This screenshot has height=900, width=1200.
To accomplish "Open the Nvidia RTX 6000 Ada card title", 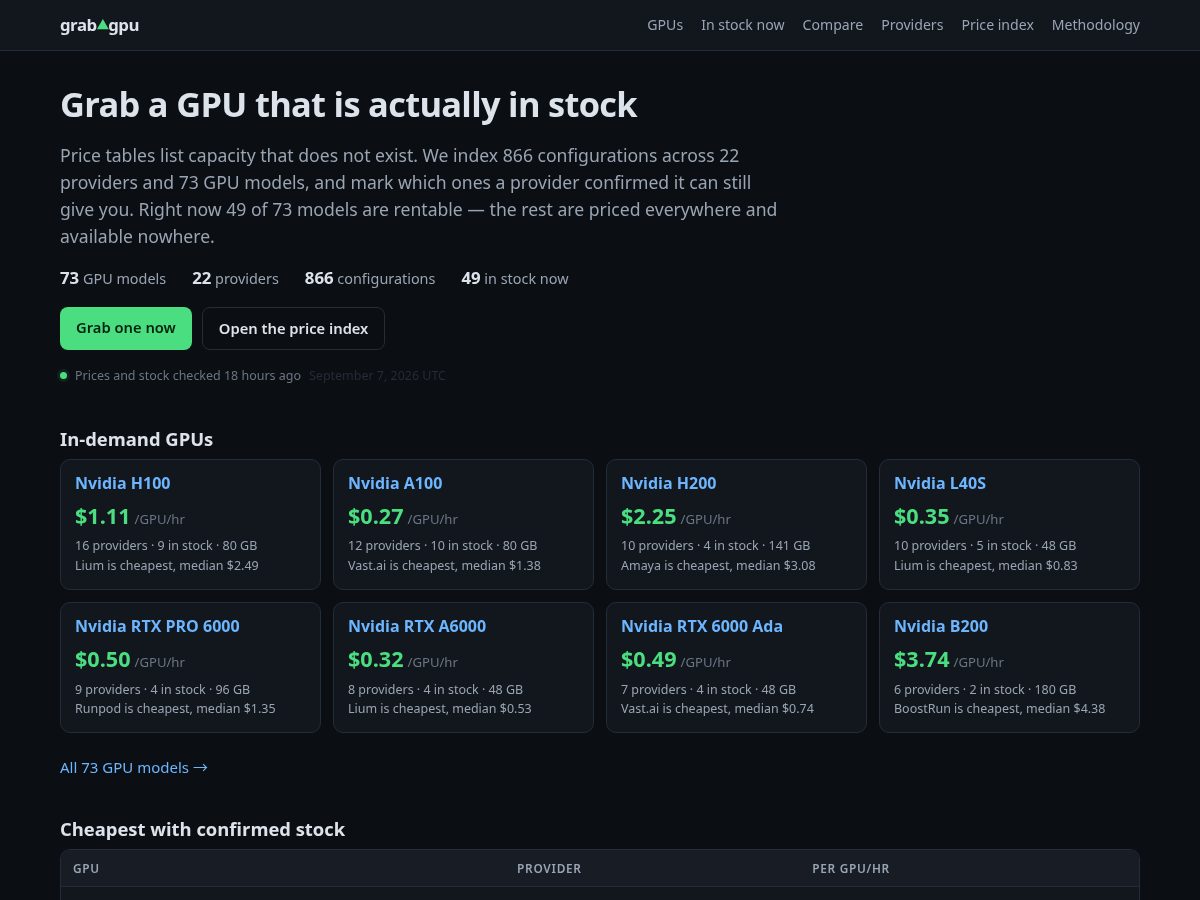I will coord(702,626).
